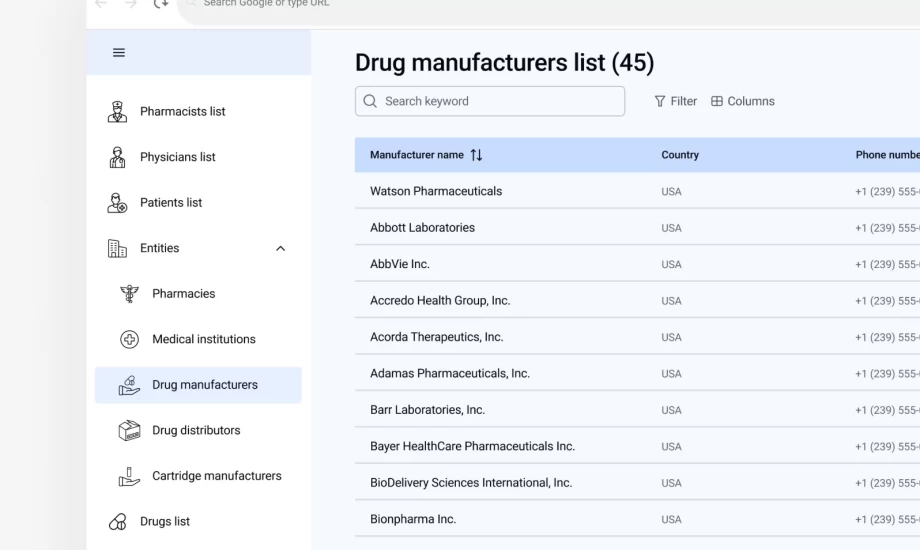Click the Cartridge manufacturers icon
The width and height of the screenshot is (920, 550).
(x=129, y=476)
